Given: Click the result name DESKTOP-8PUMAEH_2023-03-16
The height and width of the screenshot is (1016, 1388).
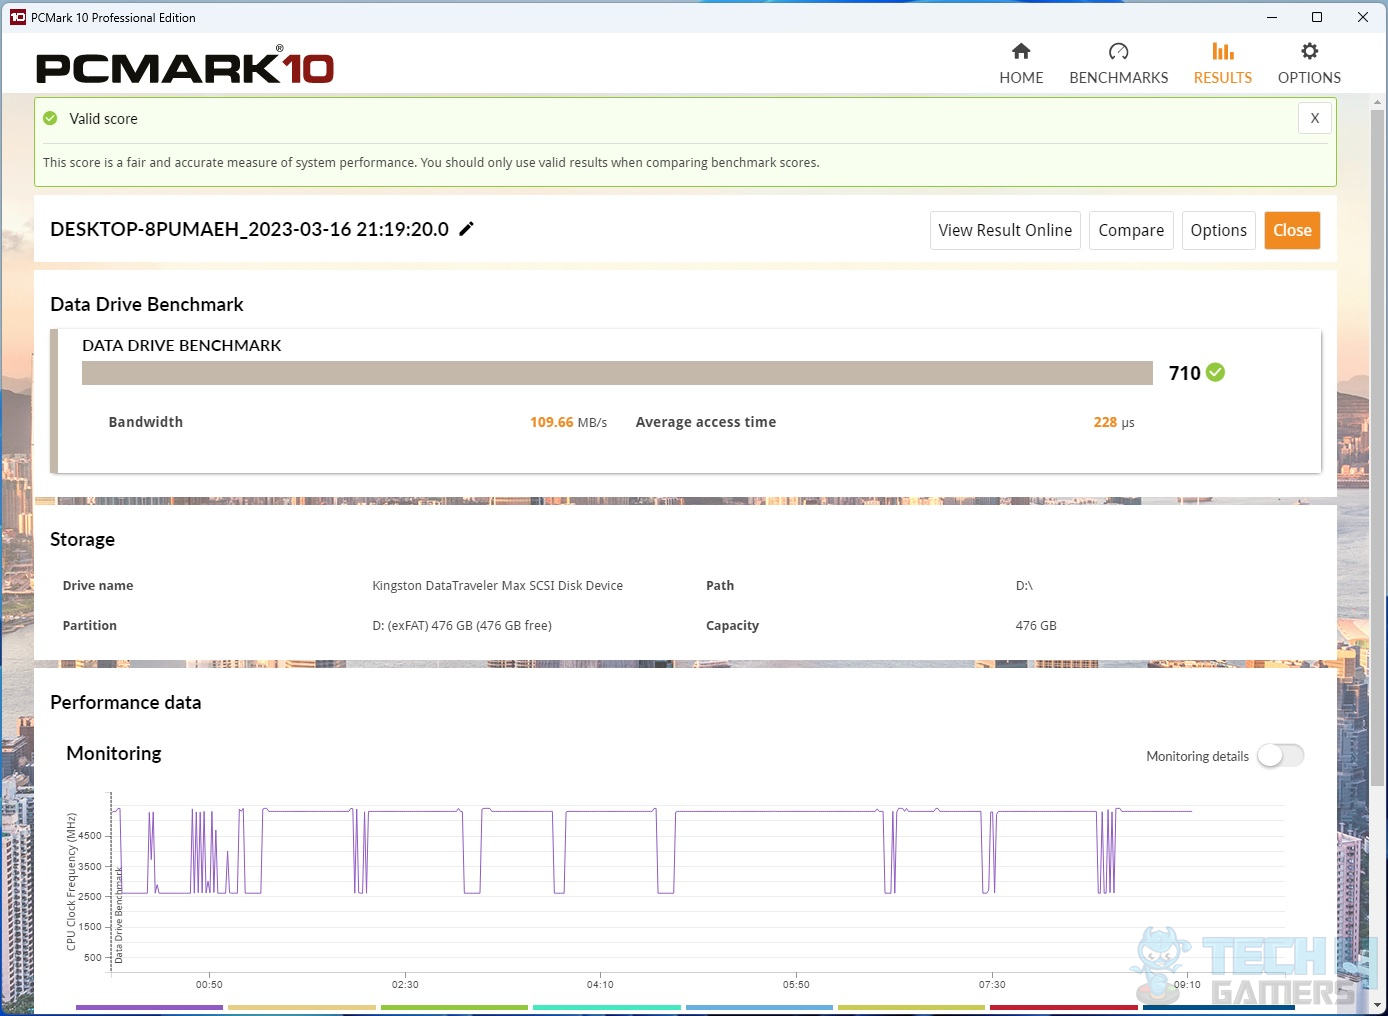Looking at the screenshot, I should [249, 229].
